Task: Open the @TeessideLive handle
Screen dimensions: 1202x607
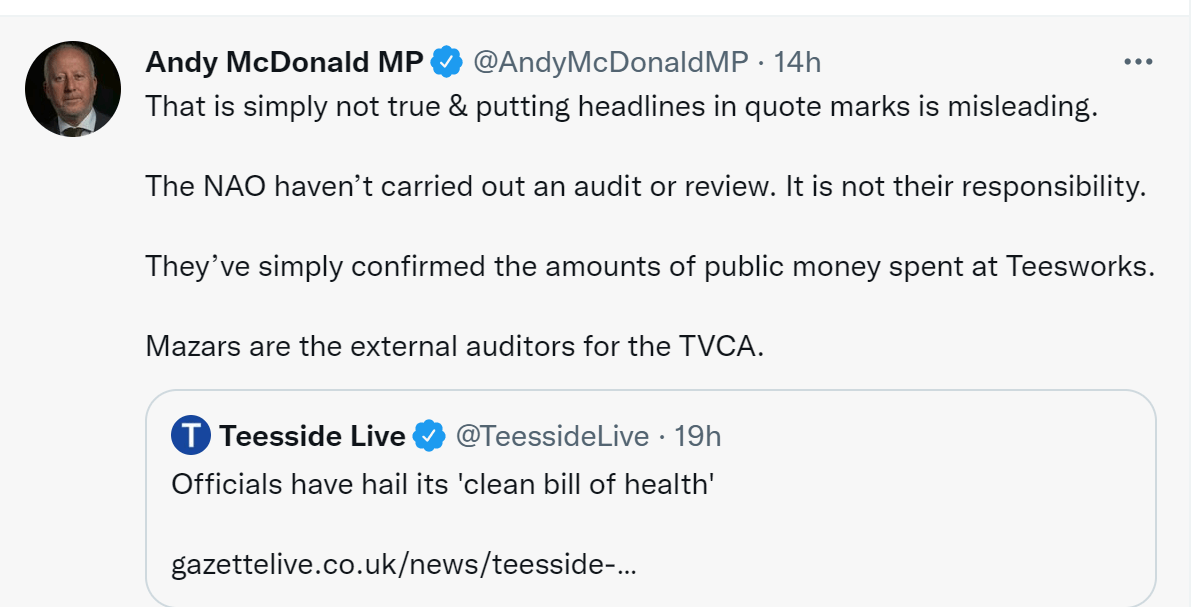Action: pos(552,437)
